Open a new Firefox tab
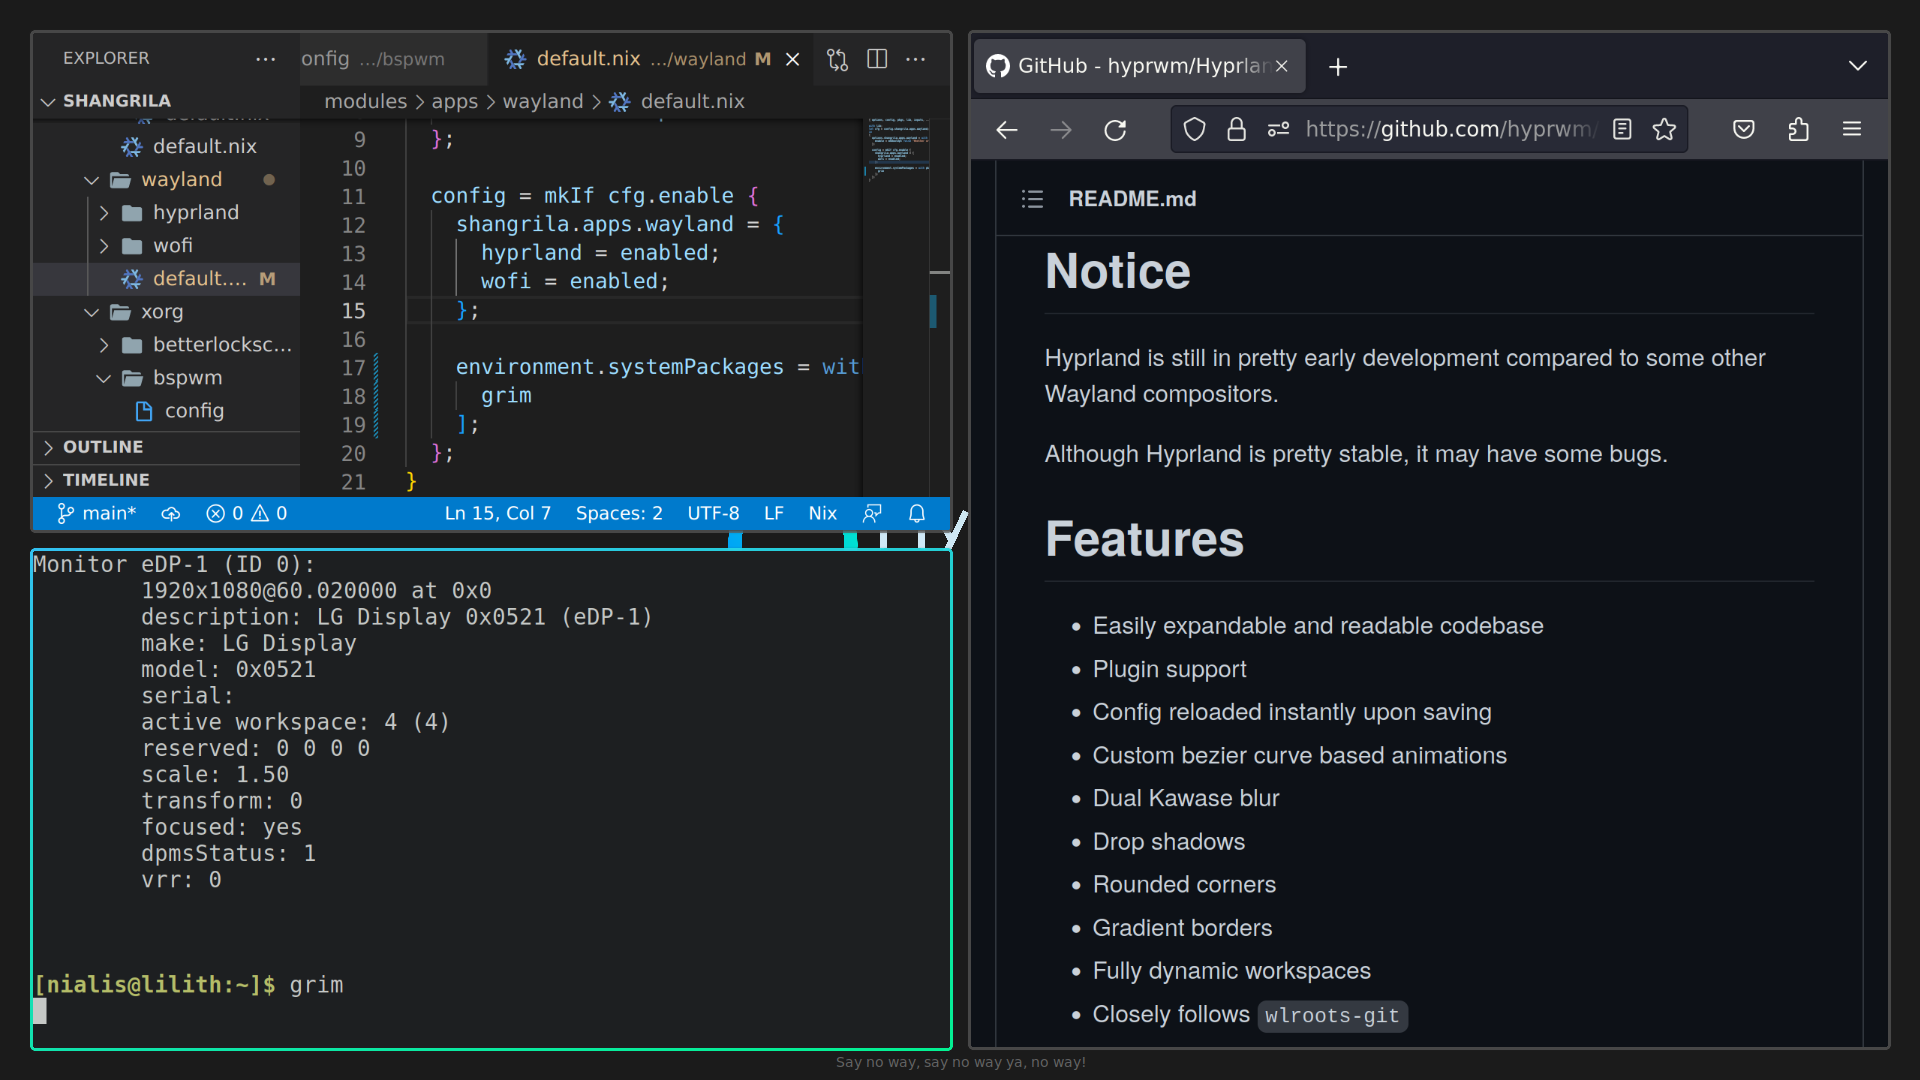 pyautogui.click(x=1338, y=67)
